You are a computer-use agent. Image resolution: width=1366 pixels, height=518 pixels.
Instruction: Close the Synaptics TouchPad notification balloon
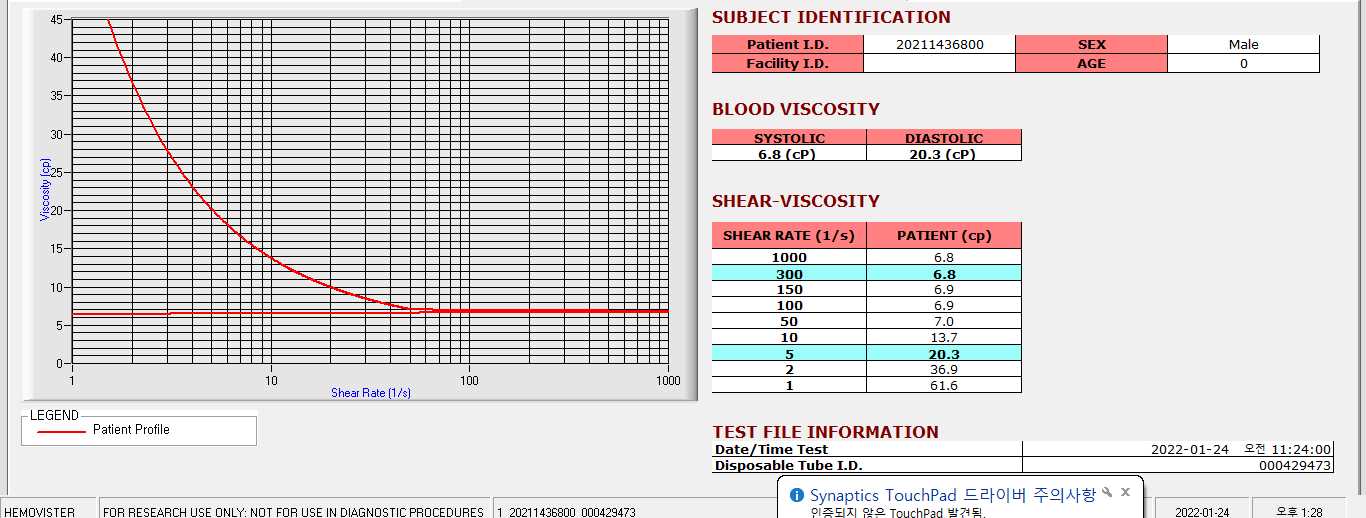pos(1125,493)
